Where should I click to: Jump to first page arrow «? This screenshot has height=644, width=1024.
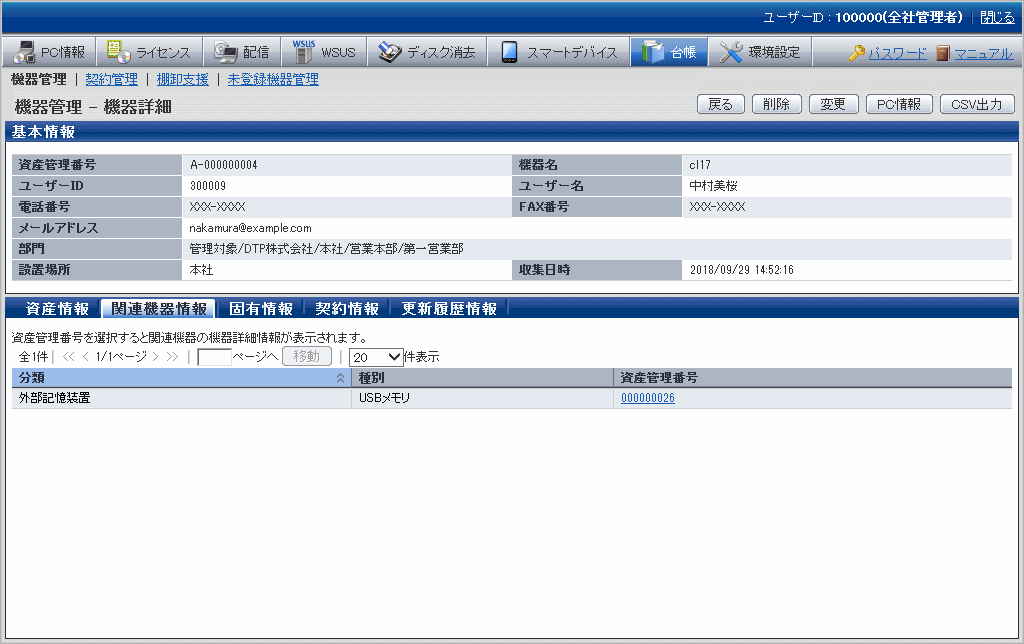tap(69, 357)
